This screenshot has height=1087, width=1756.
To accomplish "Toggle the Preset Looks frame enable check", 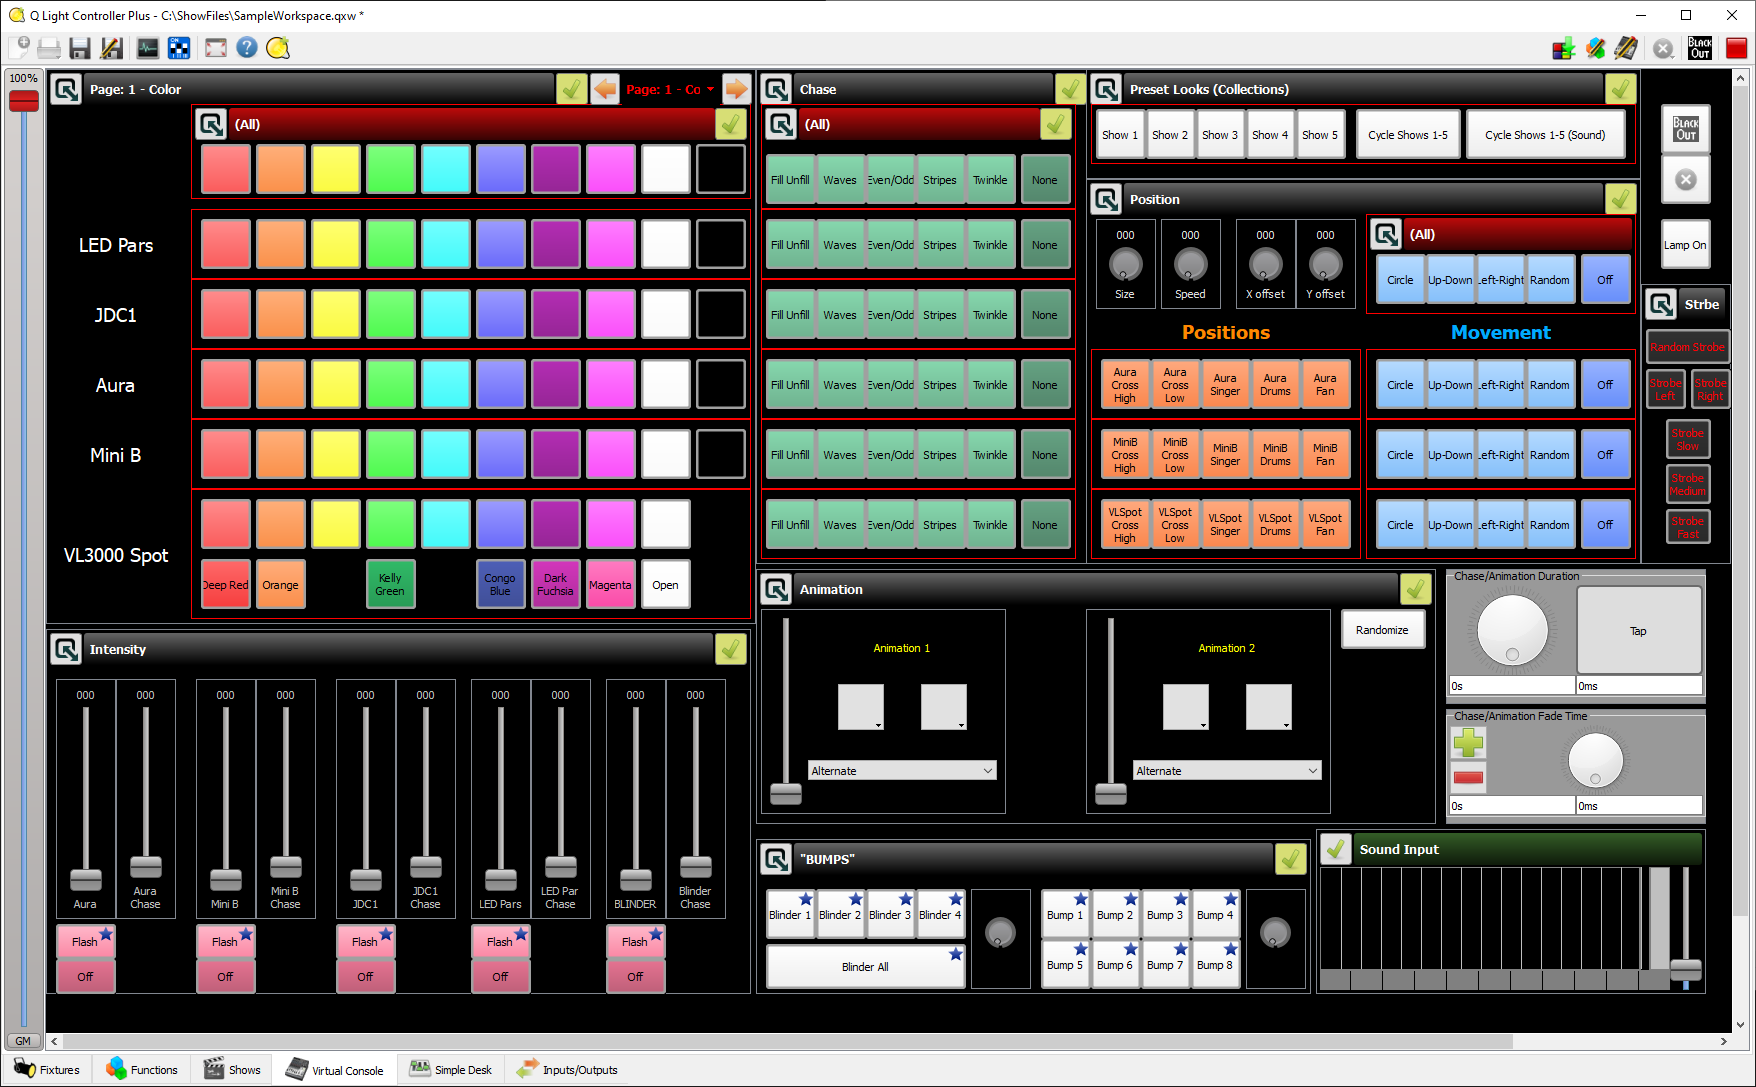I will [x=1621, y=89].
